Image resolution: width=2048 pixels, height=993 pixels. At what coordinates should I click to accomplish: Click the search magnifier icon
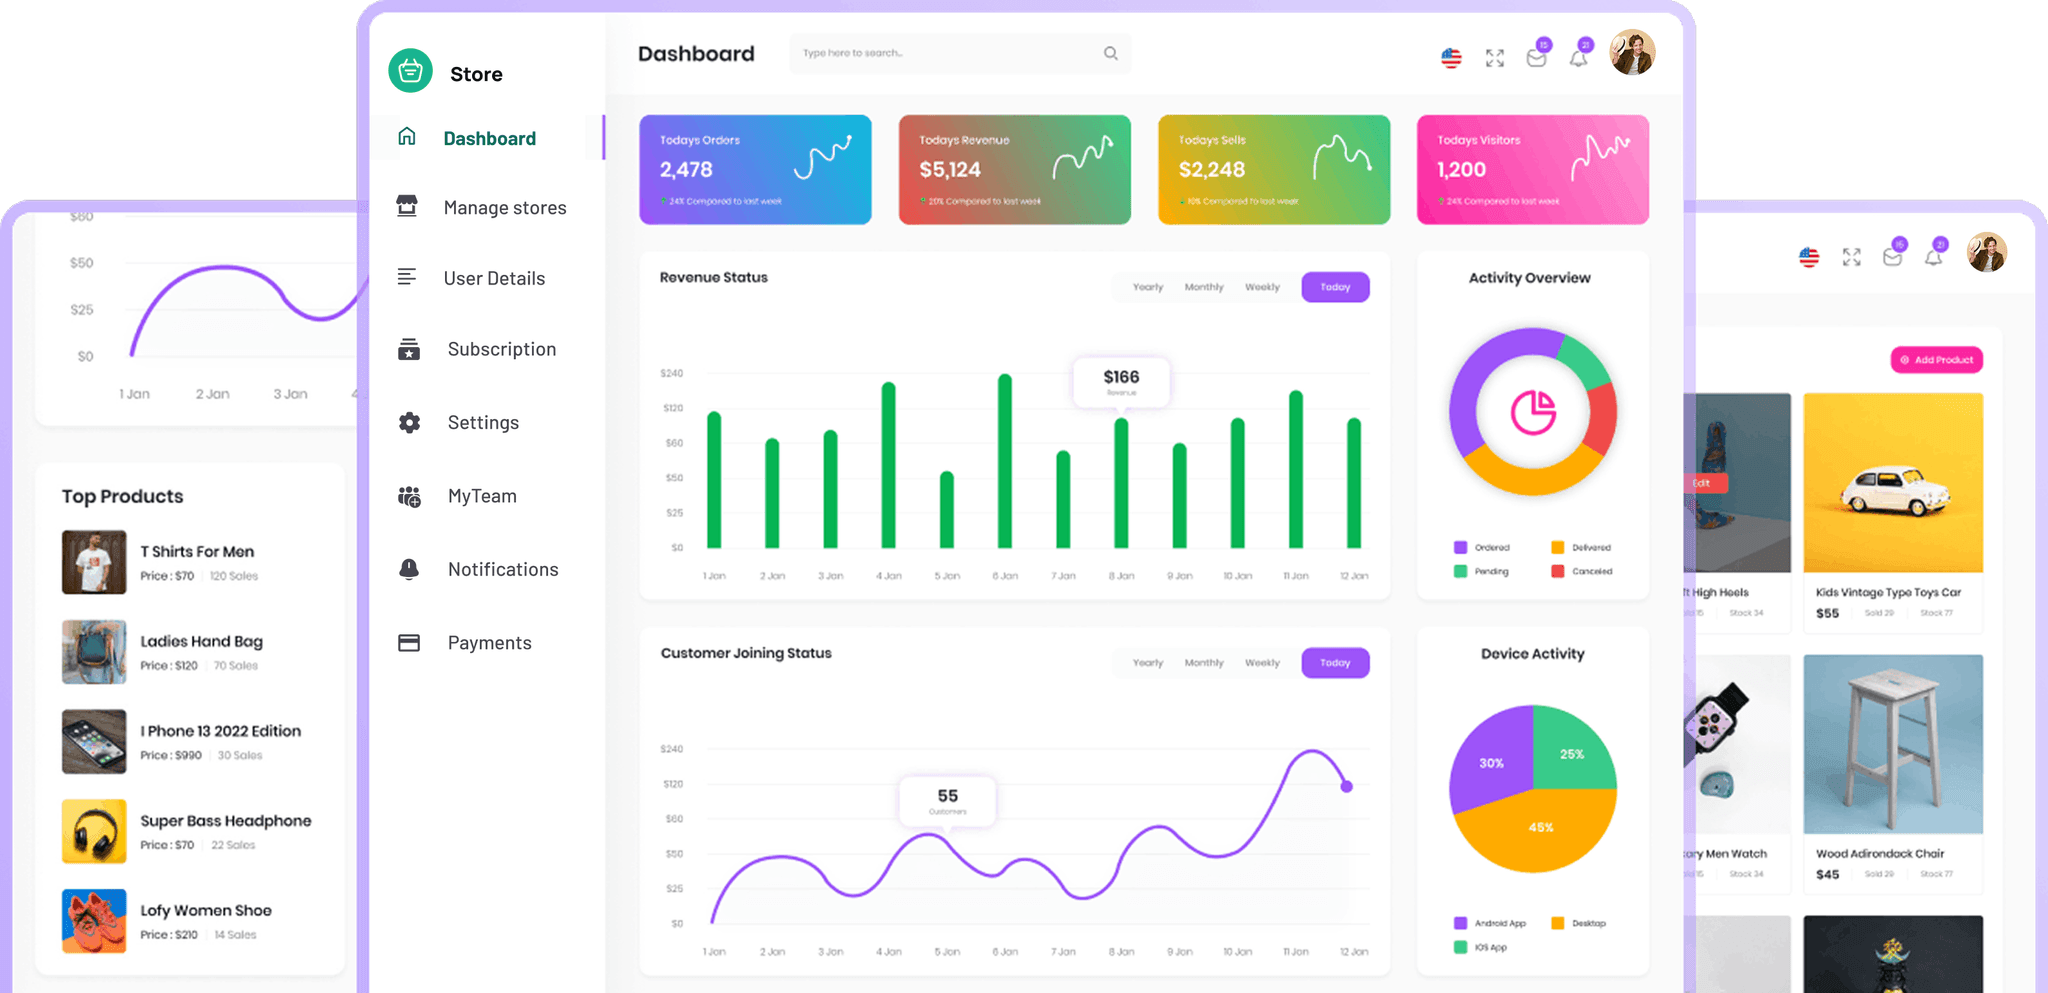click(1110, 53)
